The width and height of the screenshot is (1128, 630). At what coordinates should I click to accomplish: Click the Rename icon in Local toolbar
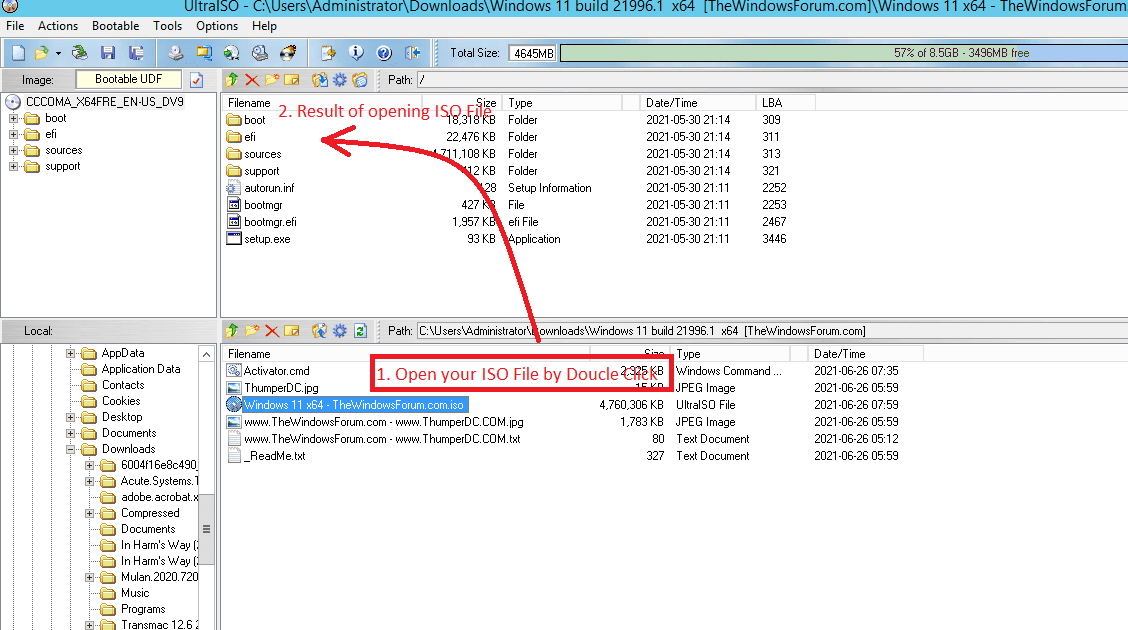pyautogui.click(x=291, y=331)
